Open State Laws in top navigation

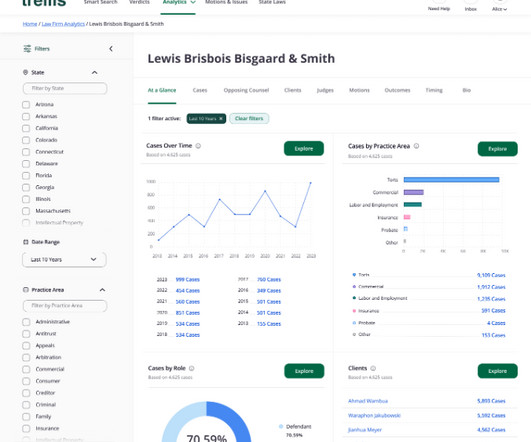click(x=272, y=2)
